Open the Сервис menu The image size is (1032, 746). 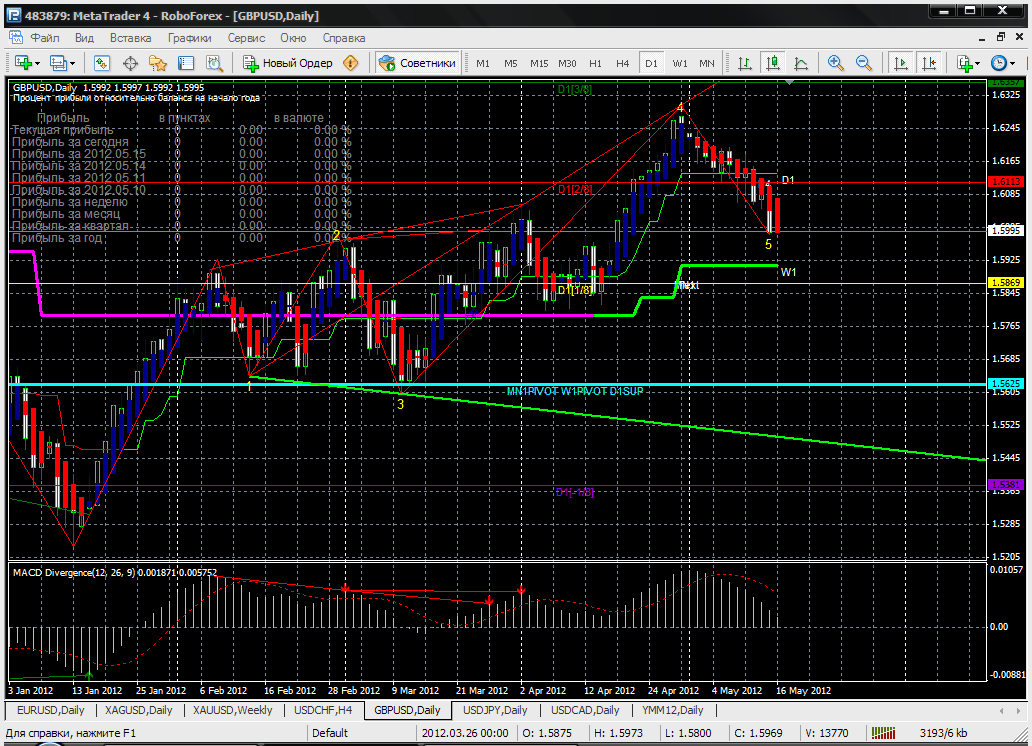tap(246, 38)
